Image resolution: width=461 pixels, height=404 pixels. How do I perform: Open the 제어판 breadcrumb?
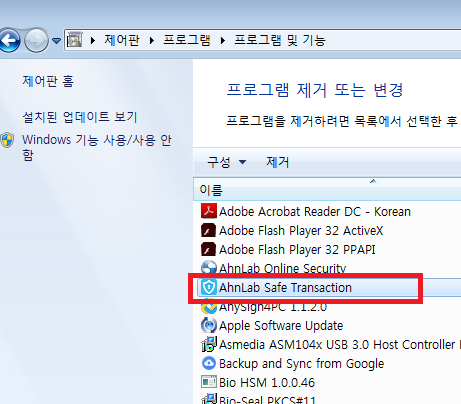tap(122, 40)
